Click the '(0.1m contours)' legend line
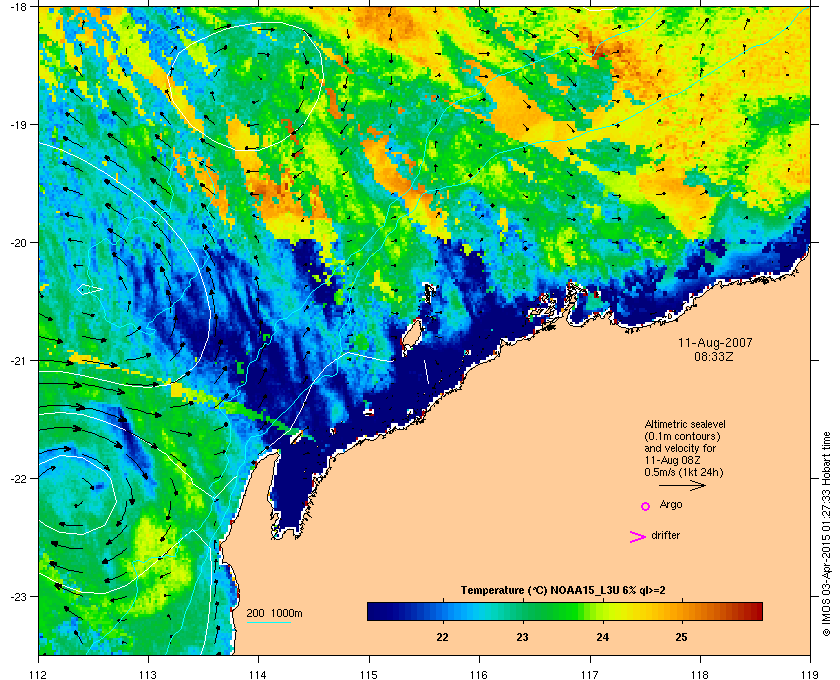The height and width of the screenshot is (680, 840). click(682, 436)
